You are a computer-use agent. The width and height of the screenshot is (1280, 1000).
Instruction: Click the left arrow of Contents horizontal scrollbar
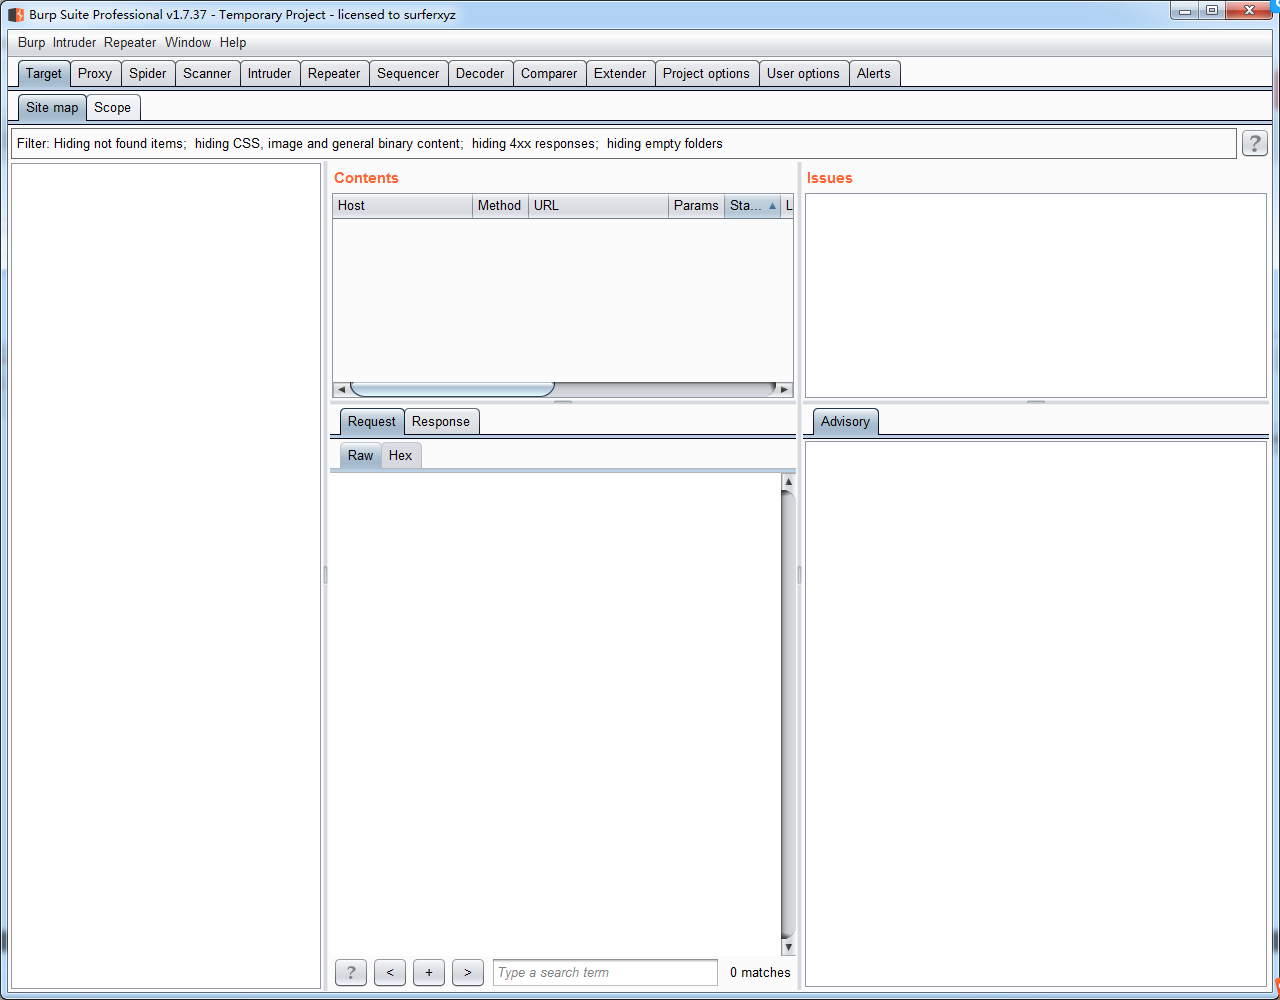click(x=341, y=389)
